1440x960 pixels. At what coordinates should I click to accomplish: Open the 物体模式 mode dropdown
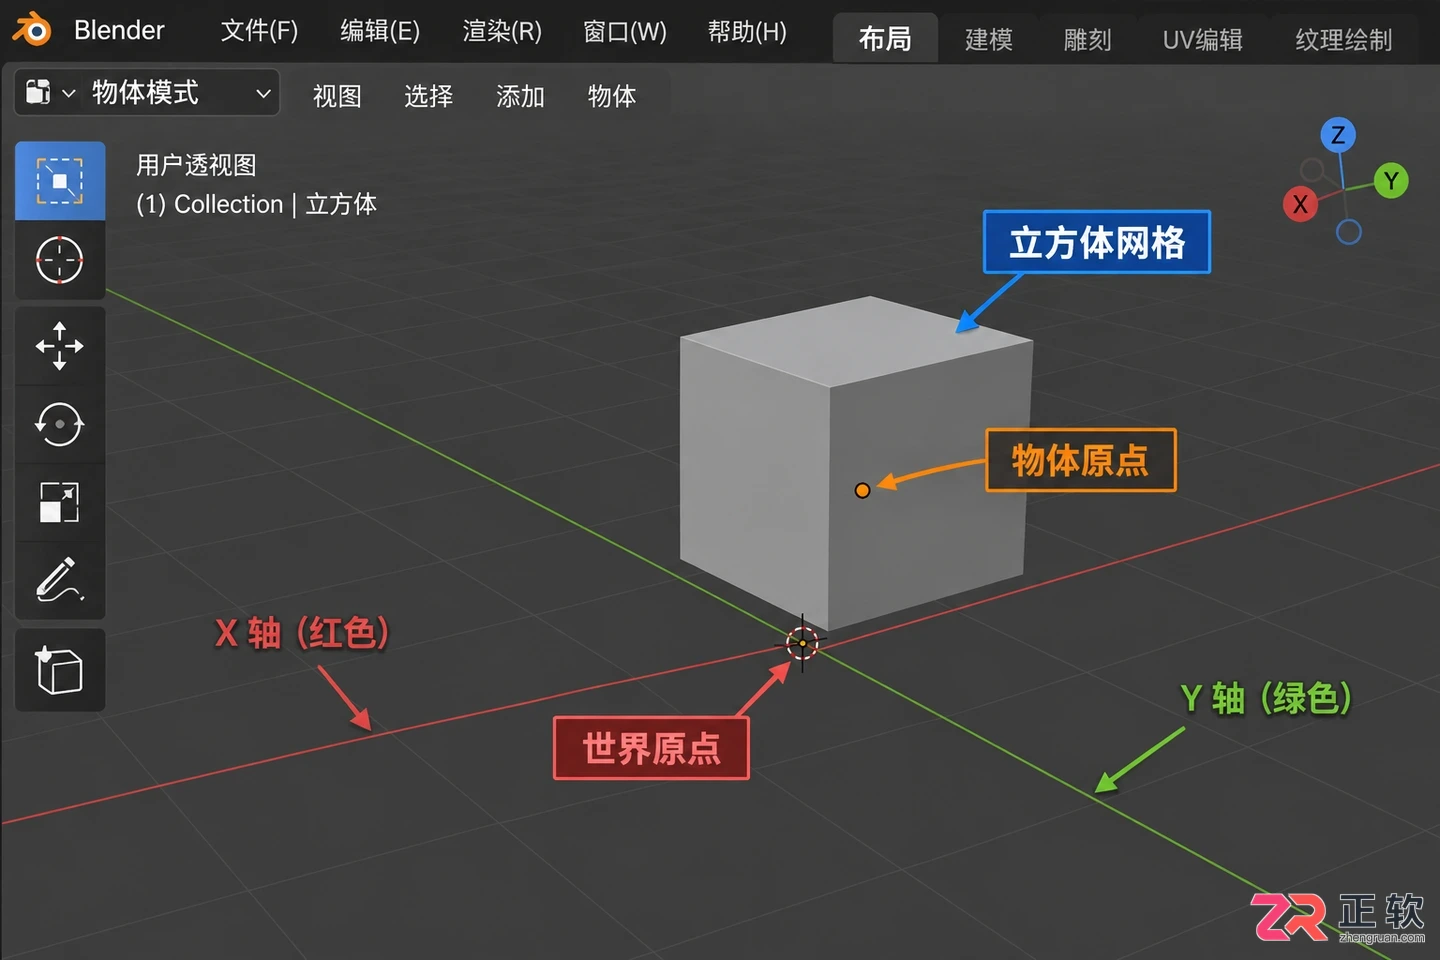[180, 93]
